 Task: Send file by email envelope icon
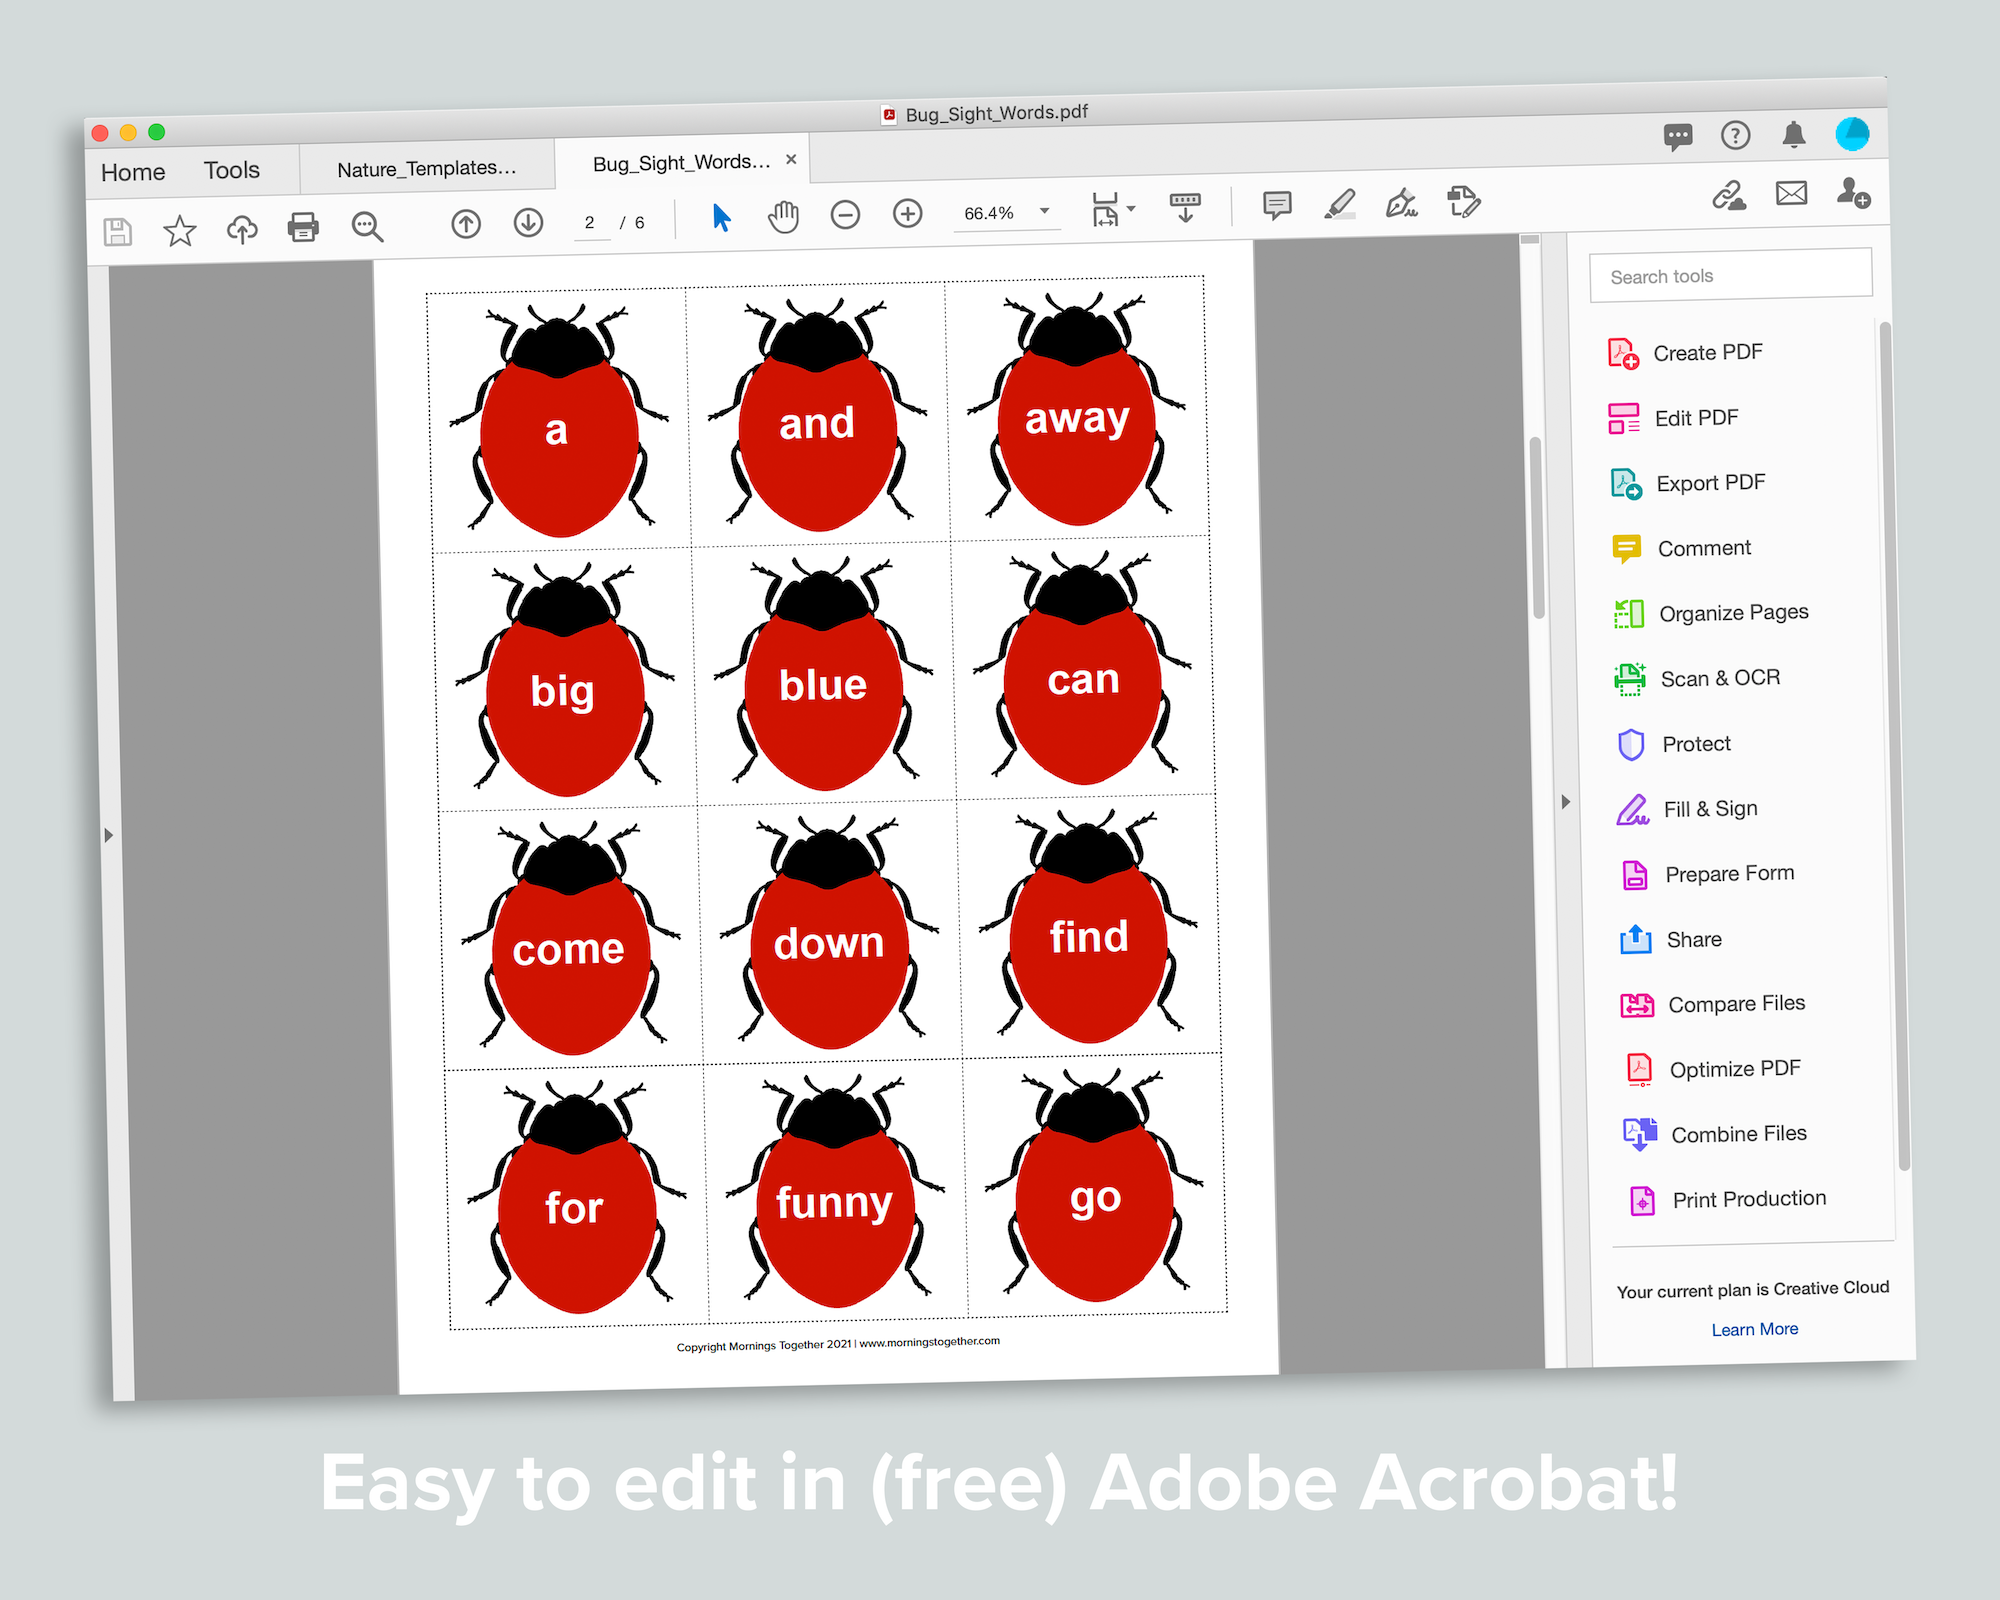point(1791,193)
